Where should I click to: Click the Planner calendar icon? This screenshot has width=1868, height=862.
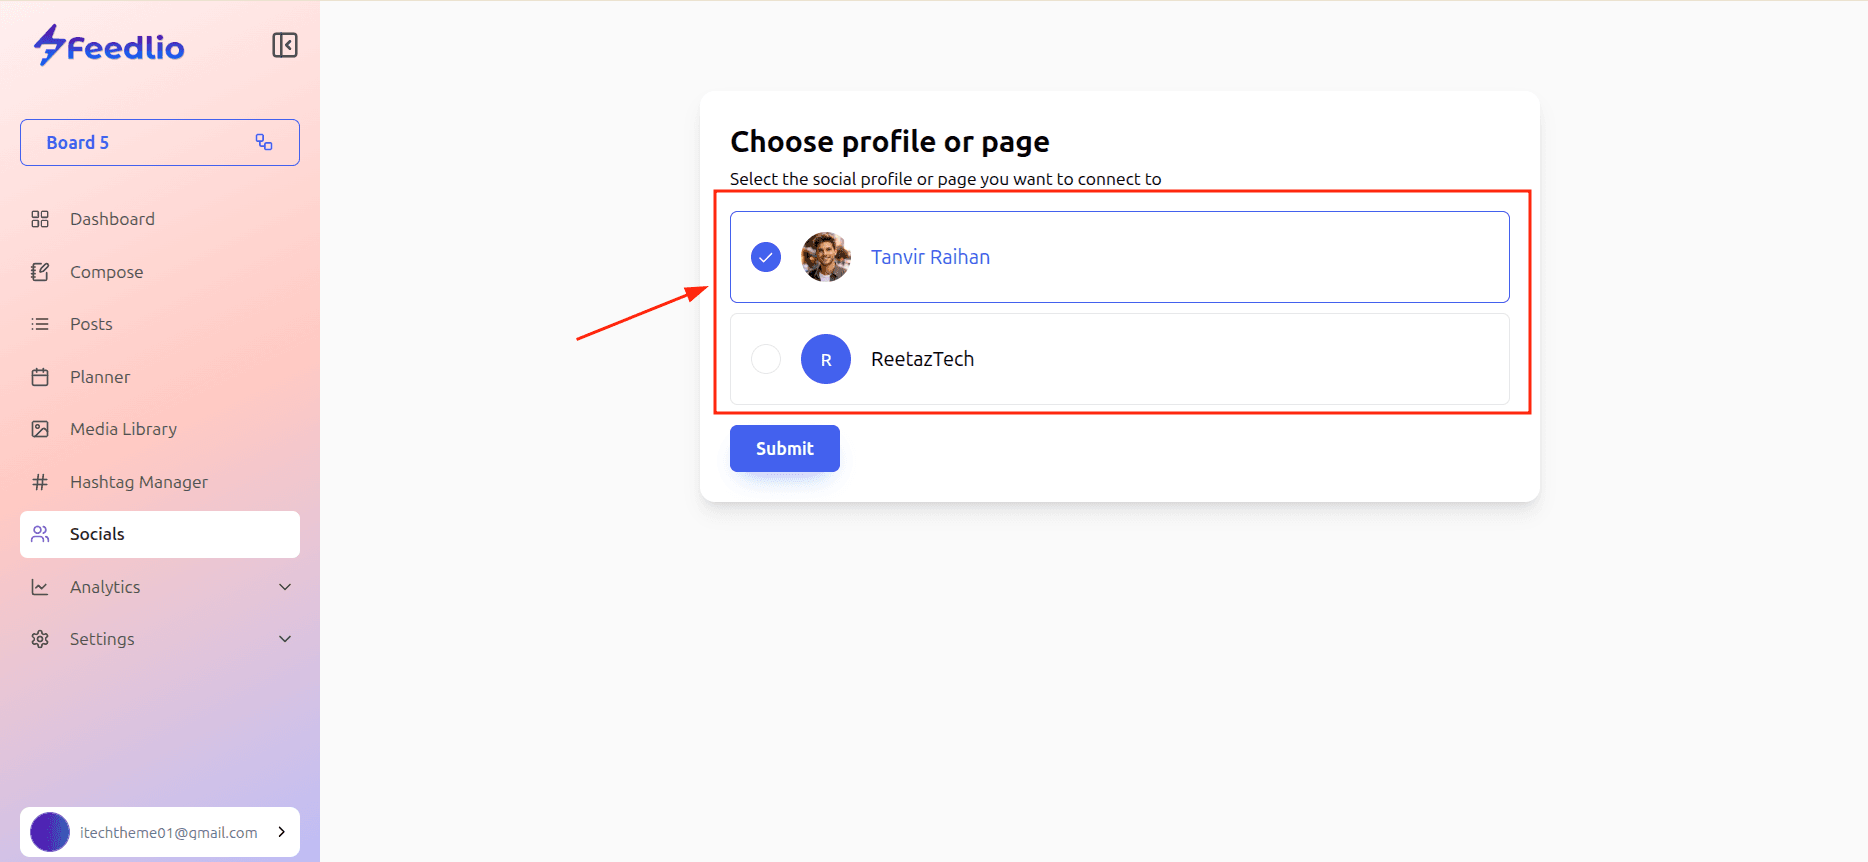click(x=40, y=377)
